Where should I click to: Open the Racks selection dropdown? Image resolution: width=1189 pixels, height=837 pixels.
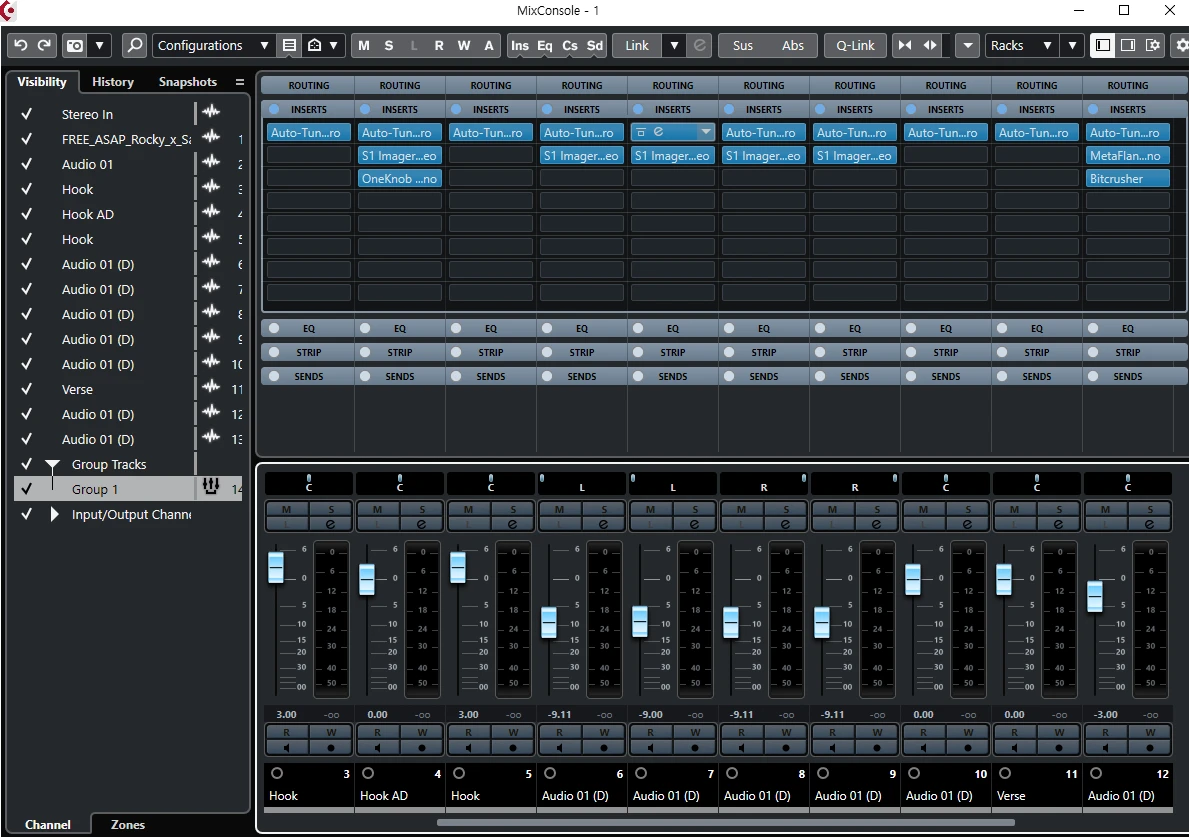[1021, 45]
